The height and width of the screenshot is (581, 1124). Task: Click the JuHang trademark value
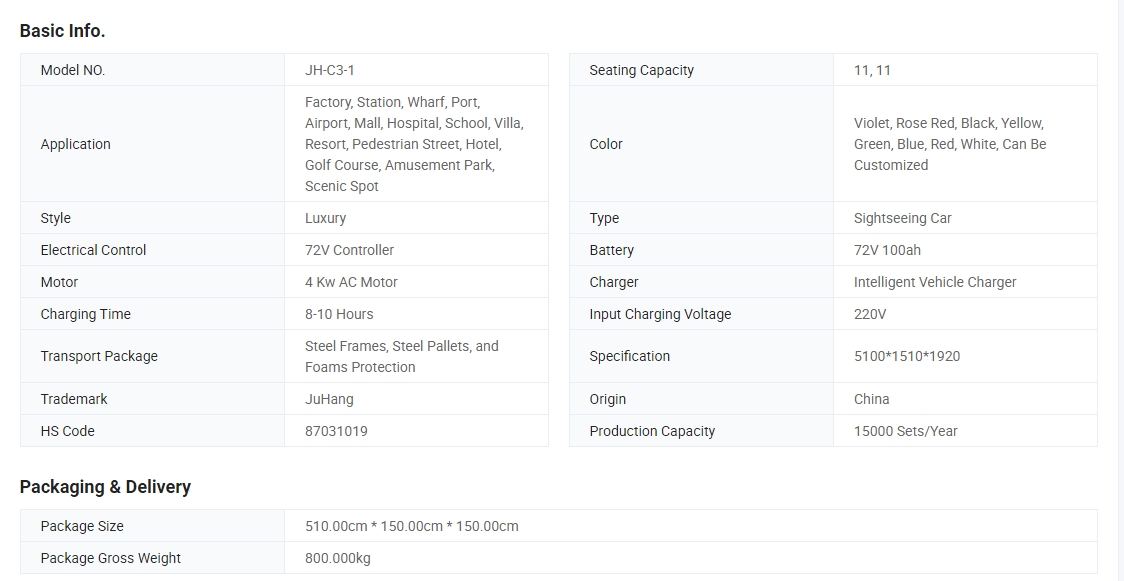coord(329,399)
